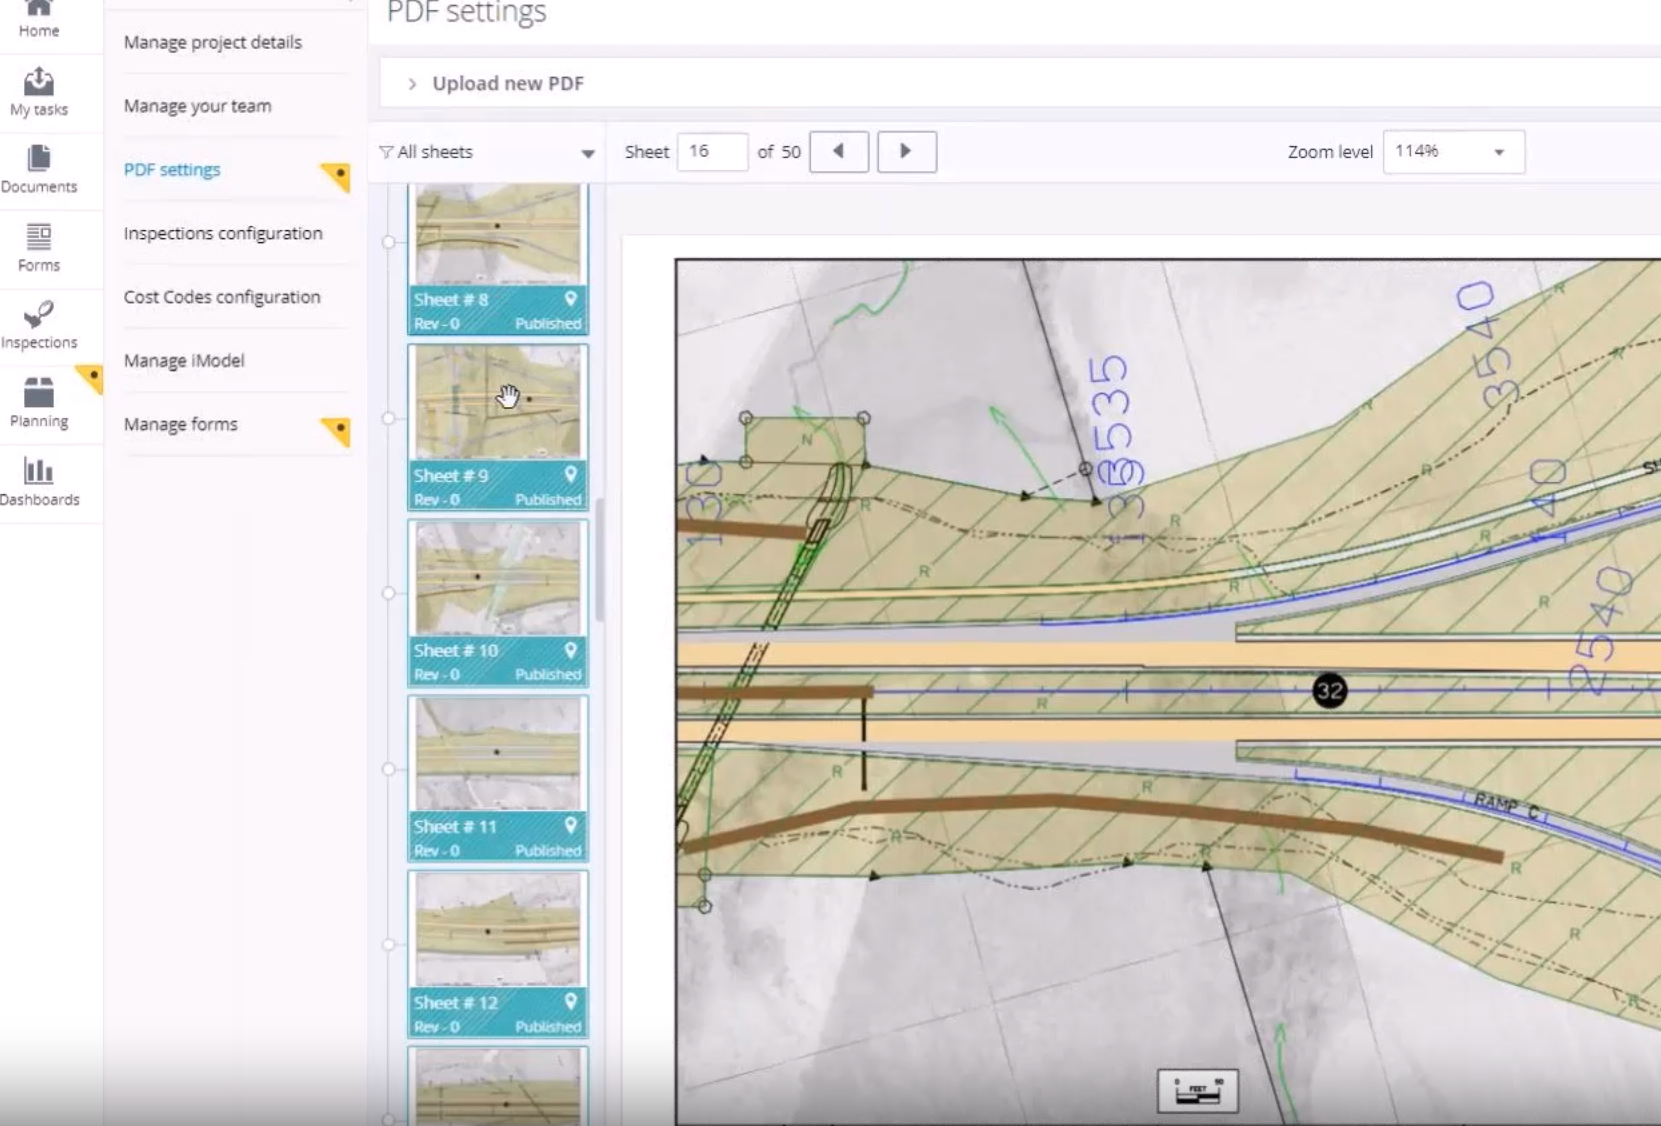Open Inspections configuration menu item
This screenshot has height=1126, width=1661.
point(223,233)
